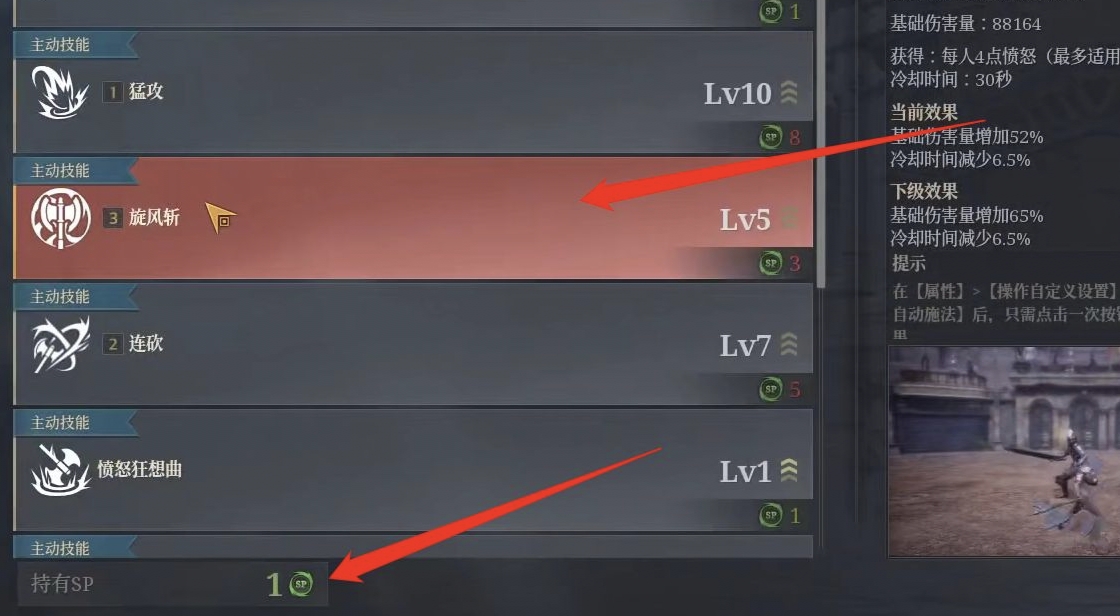The height and width of the screenshot is (616, 1120).
Task: Select the 猛攻 skill icon
Action: [x=60, y=92]
